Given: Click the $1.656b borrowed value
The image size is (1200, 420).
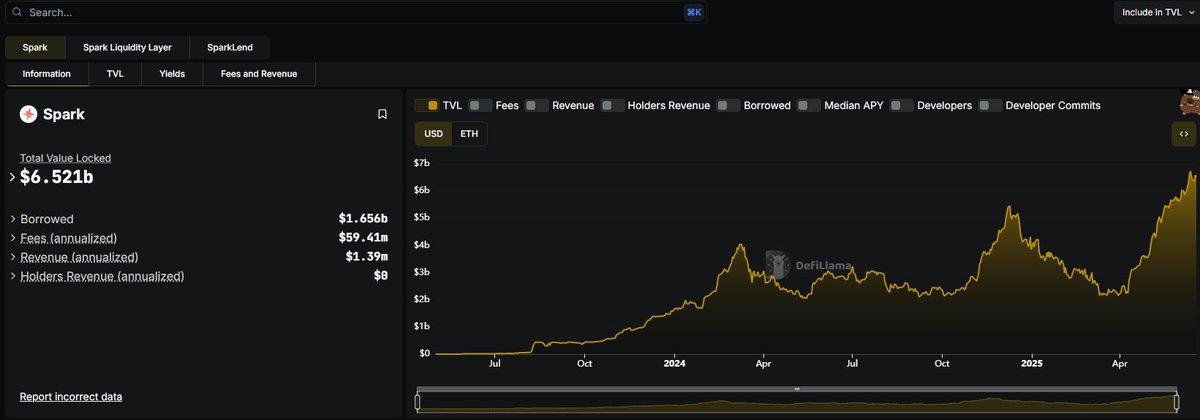Looking at the screenshot, I should [363, 219].
